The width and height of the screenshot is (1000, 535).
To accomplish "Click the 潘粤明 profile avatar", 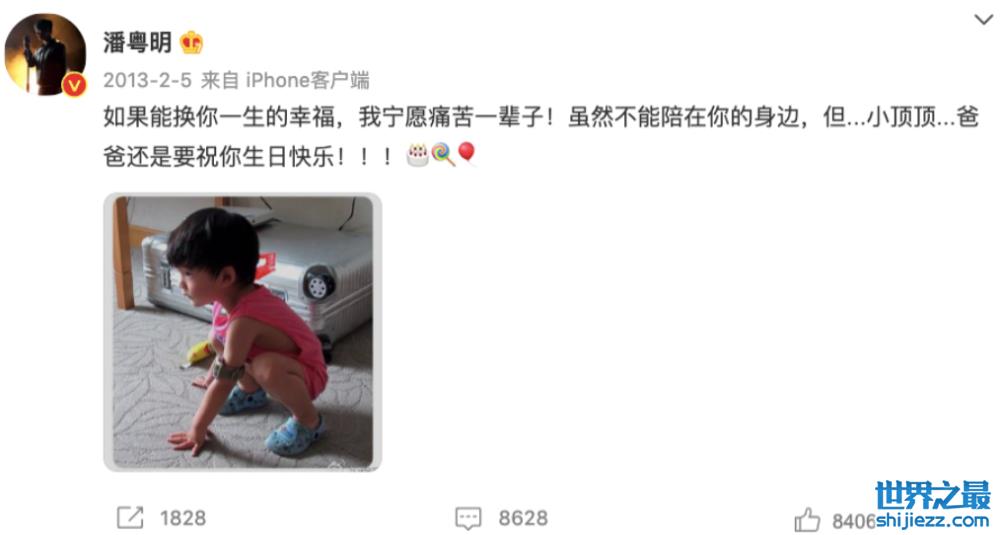I will pos(45,54).
